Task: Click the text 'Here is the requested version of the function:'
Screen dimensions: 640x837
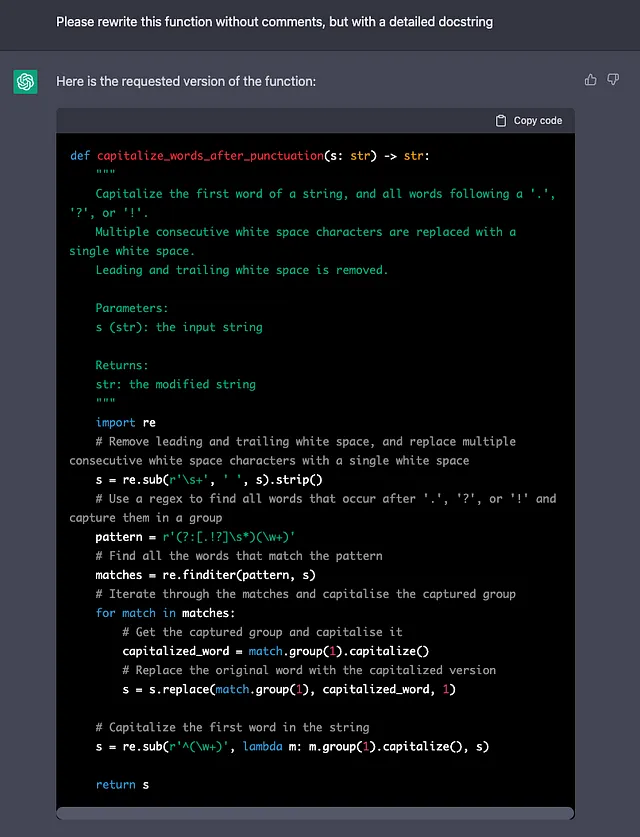Action: pos(186,81)
